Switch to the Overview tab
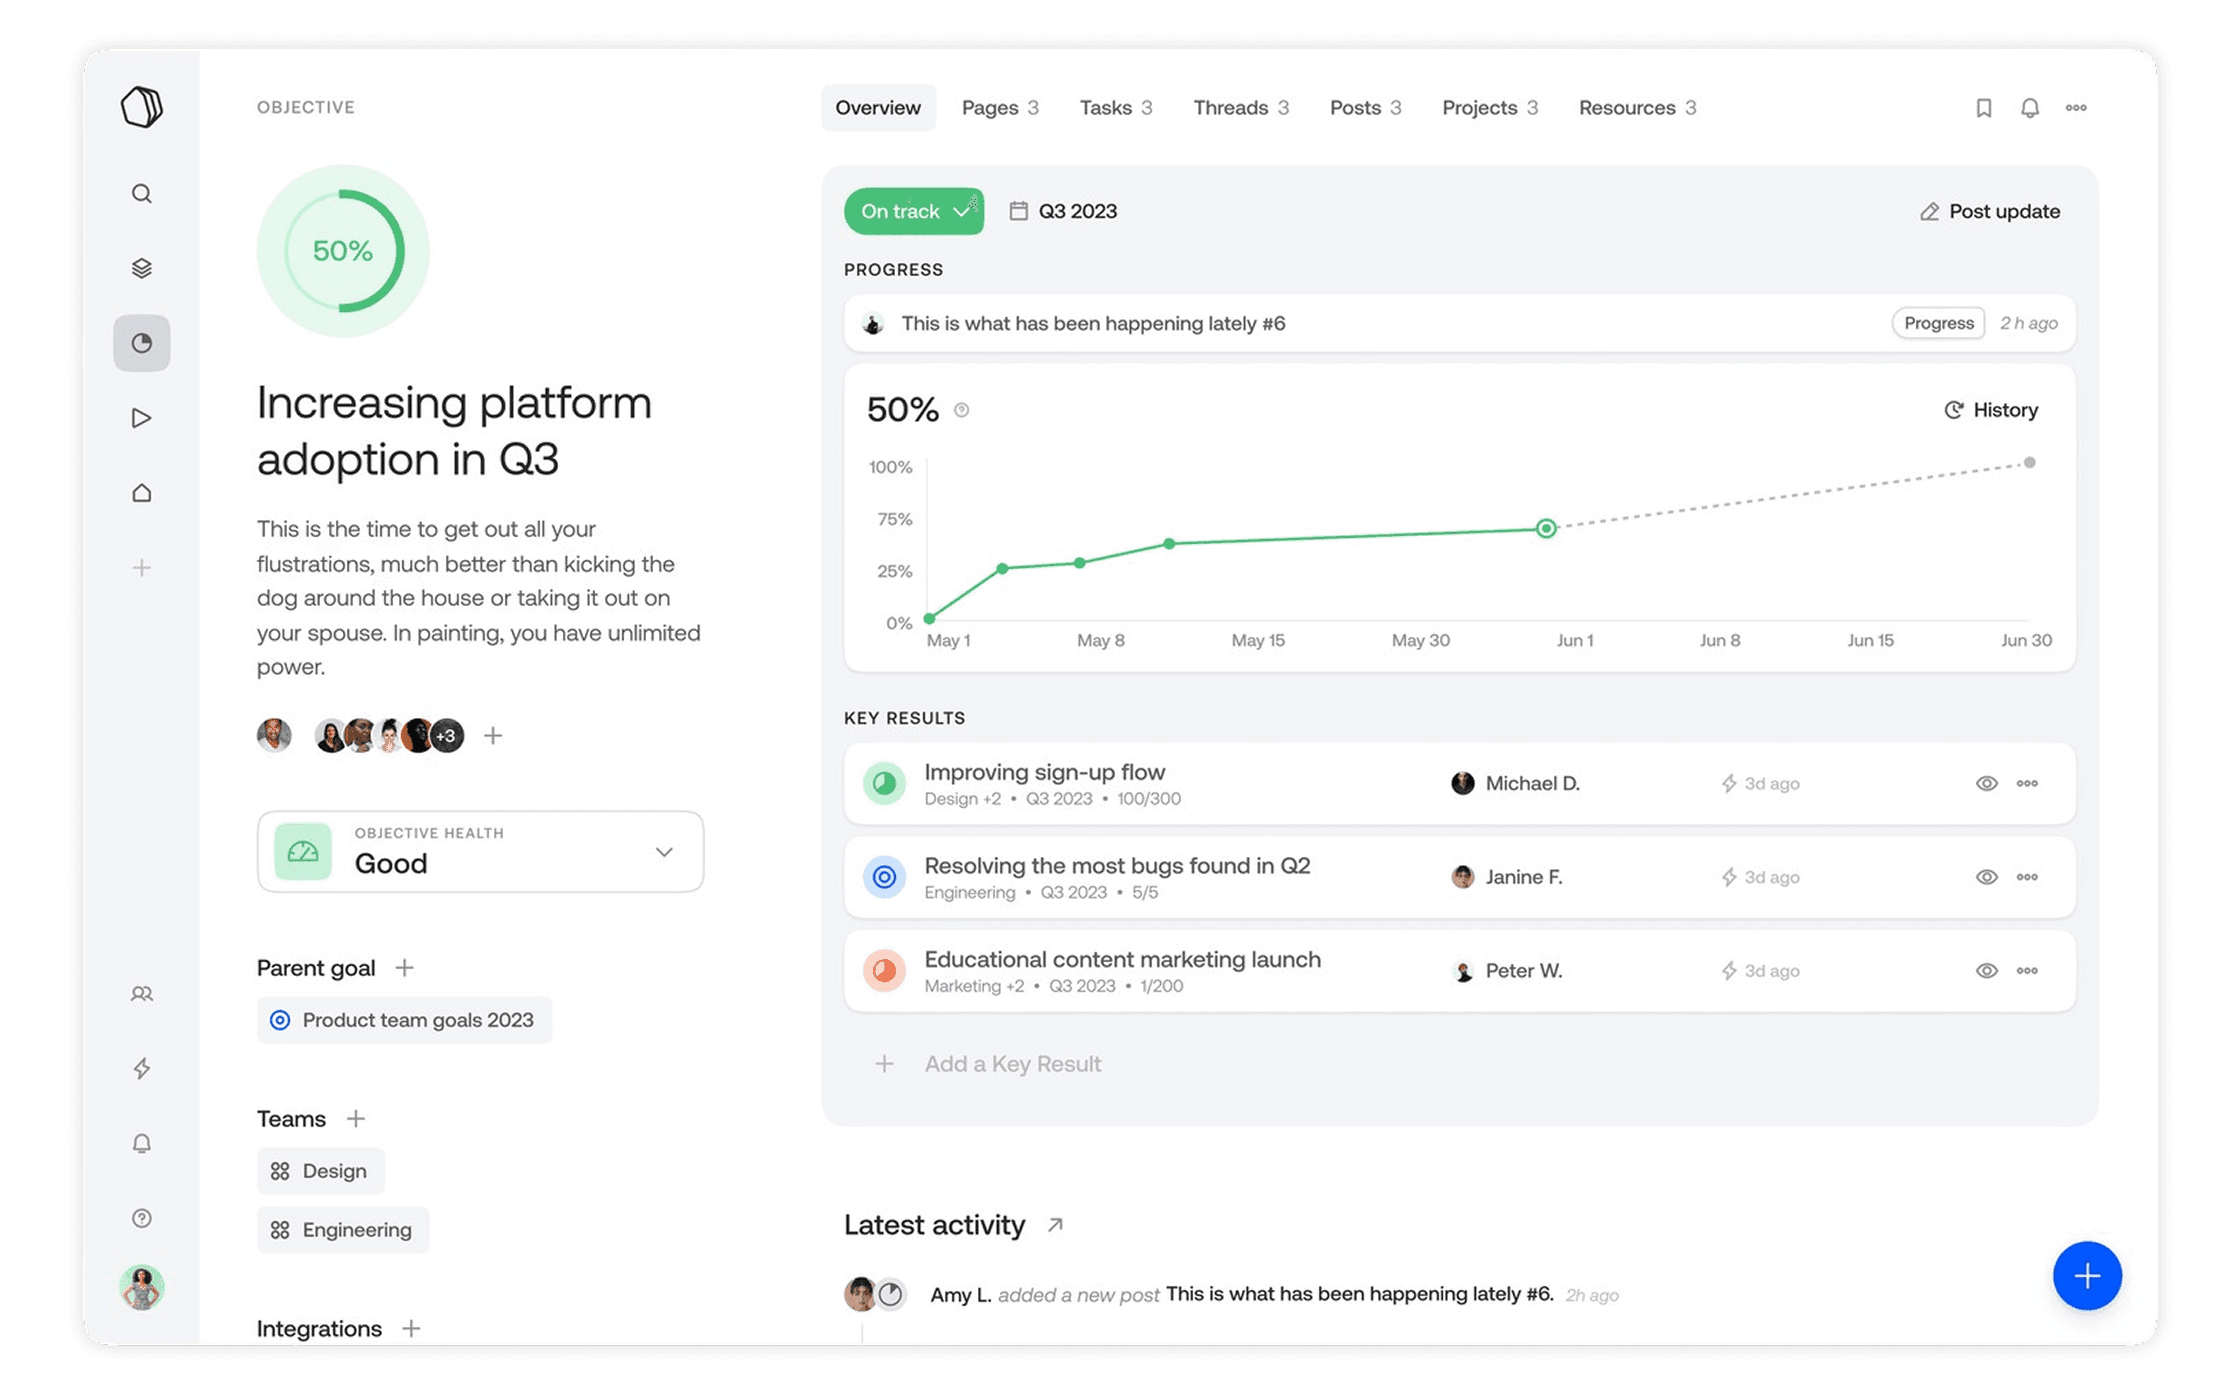This screenshot has width=2240, height=1393. coord(878,108)
